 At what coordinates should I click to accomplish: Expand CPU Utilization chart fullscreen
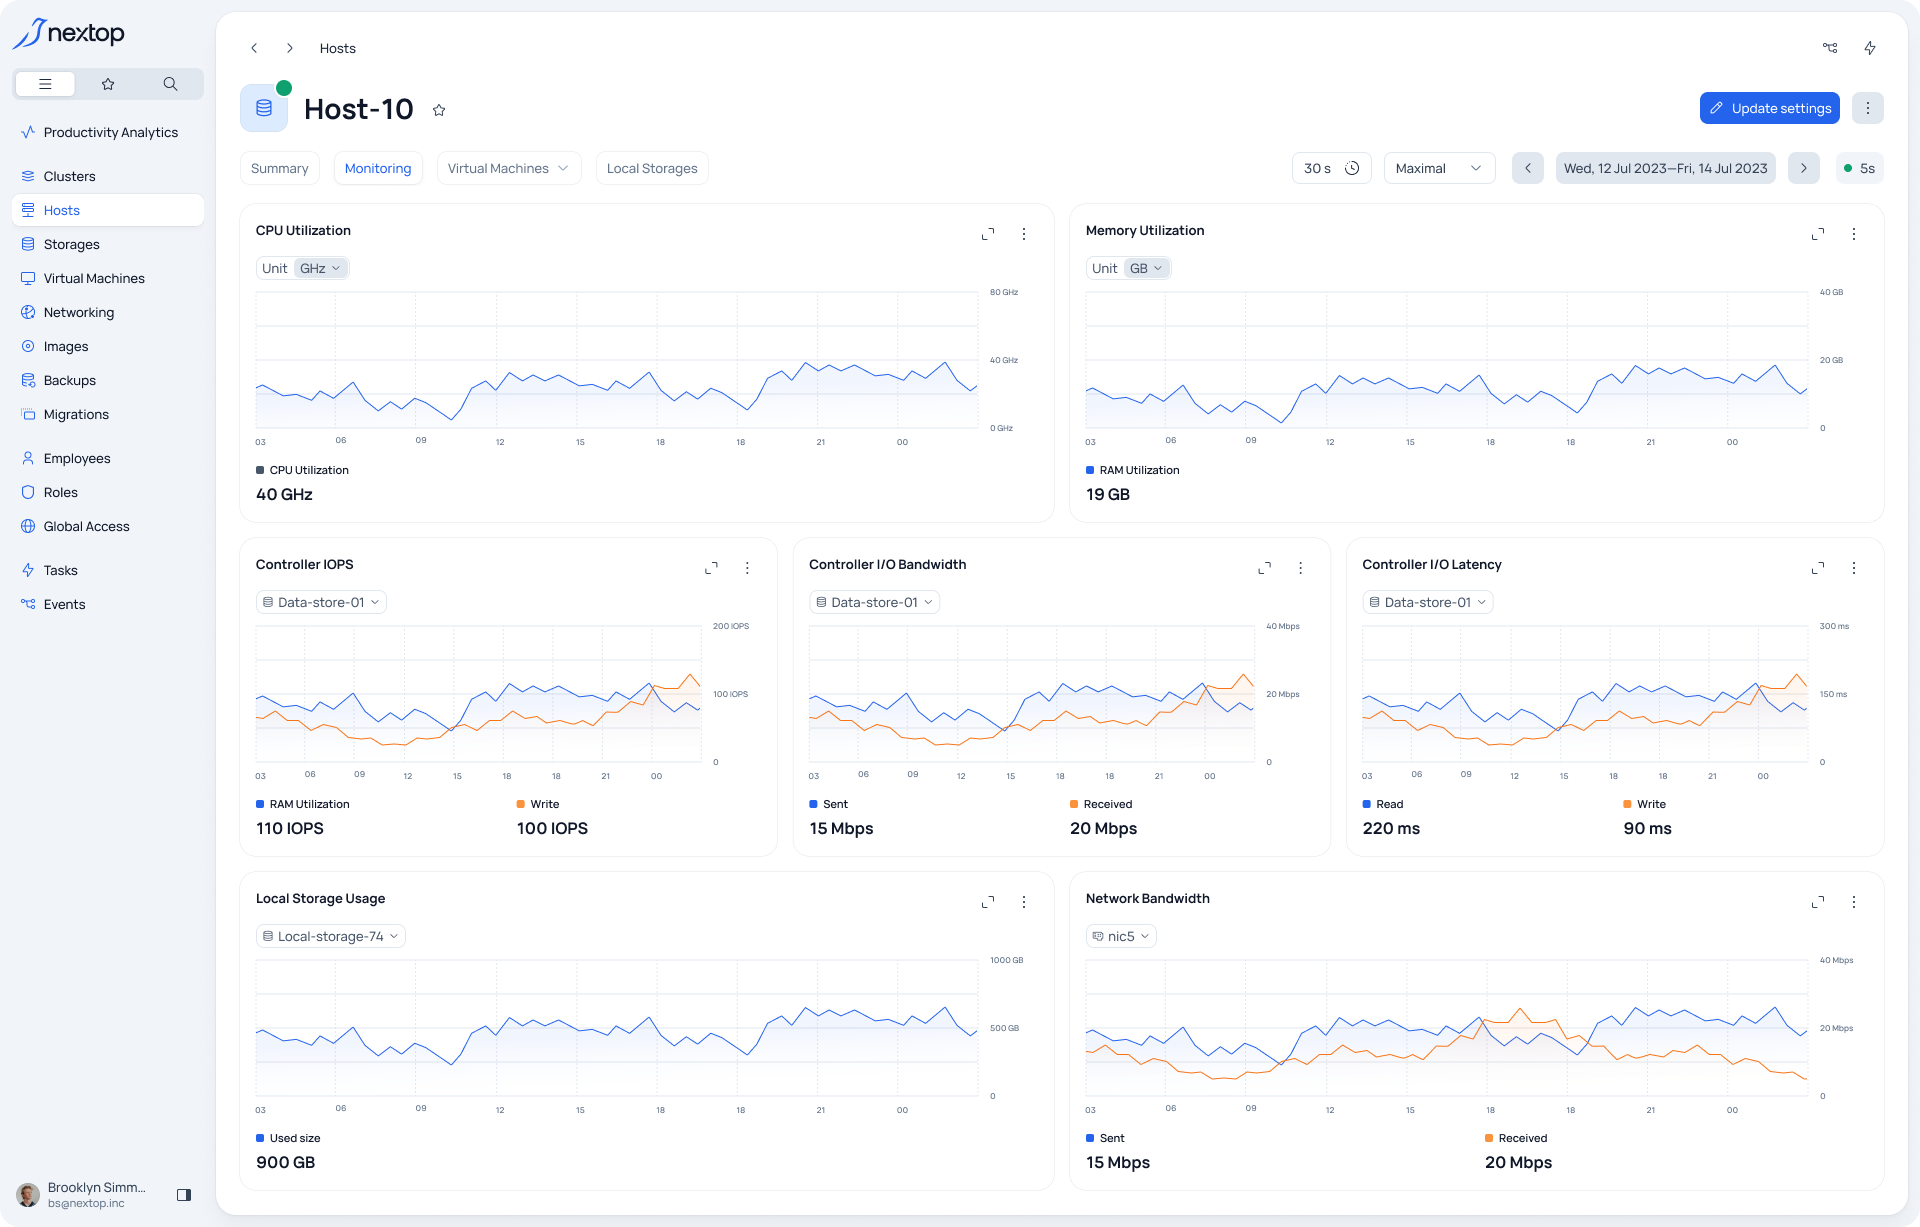coord(988,234)
